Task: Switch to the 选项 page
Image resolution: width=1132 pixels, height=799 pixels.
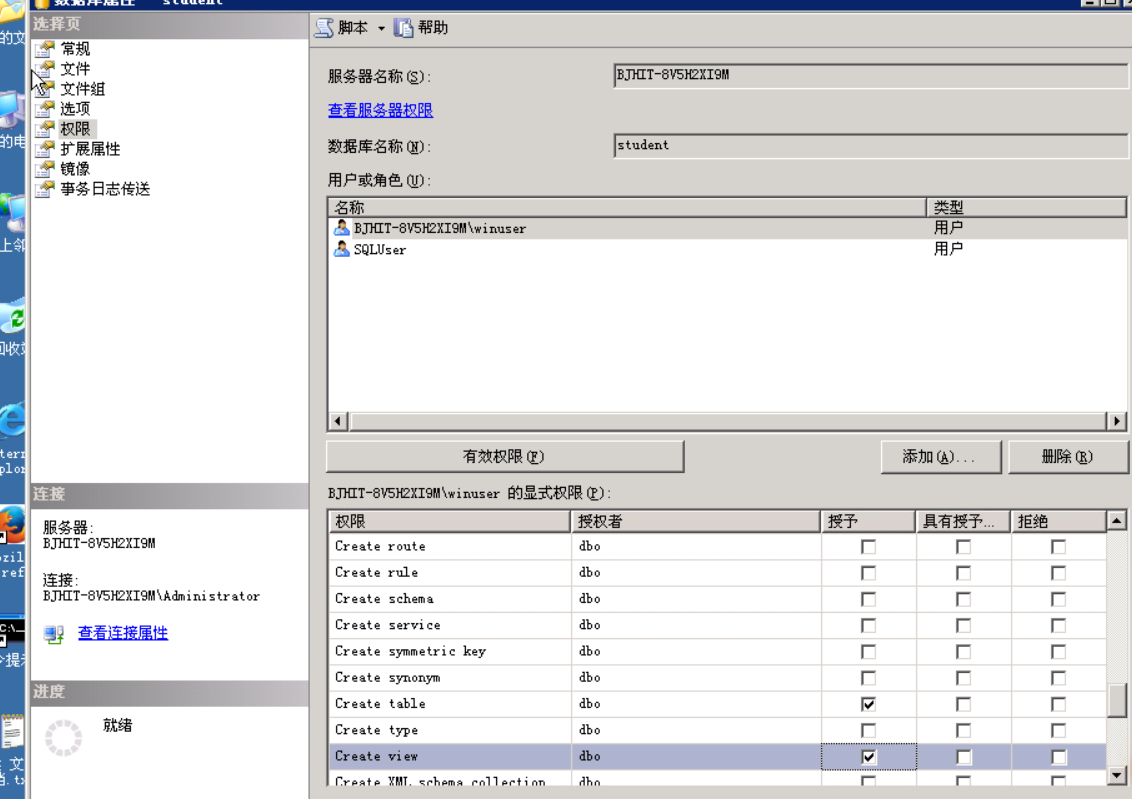Action: click(x=75, y=109)
